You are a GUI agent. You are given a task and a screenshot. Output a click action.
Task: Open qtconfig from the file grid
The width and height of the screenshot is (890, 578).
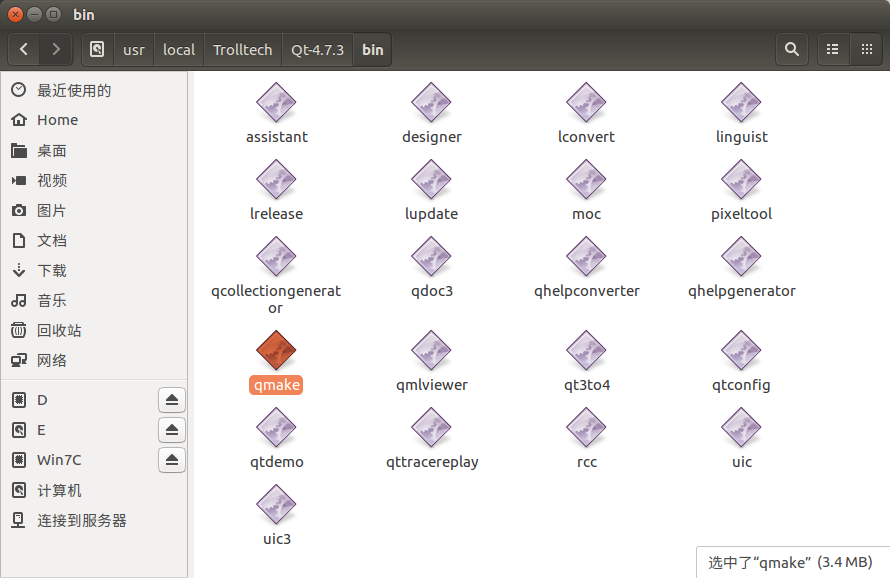[x=741, y=350]
